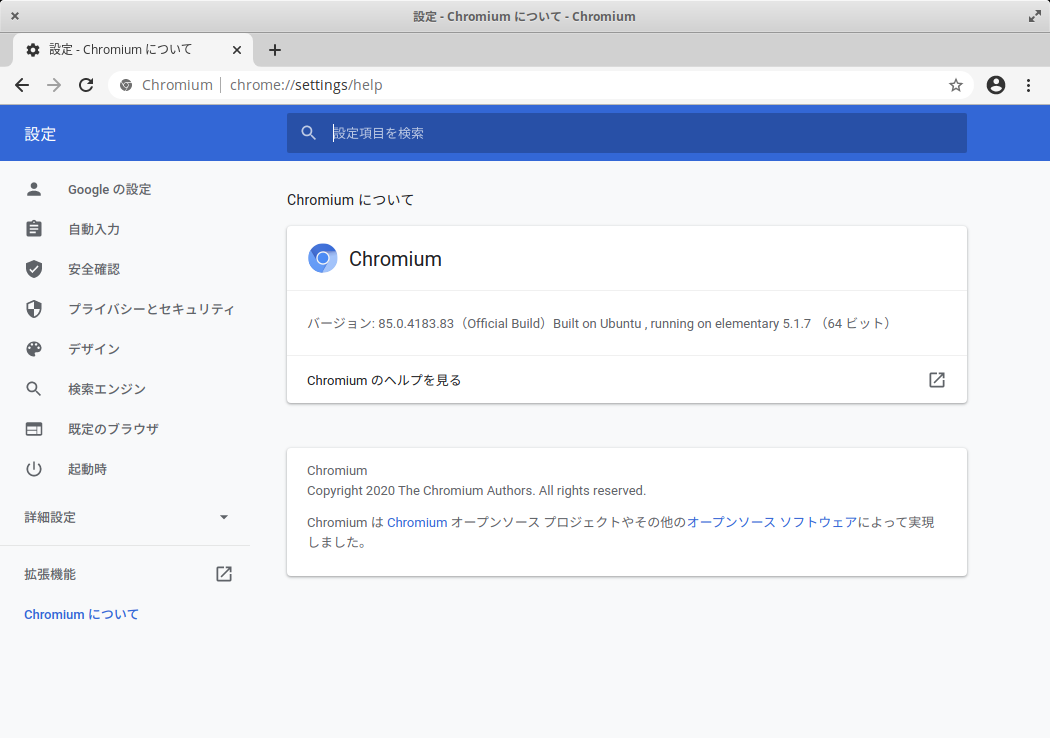Click the browser icon beside 既定のブラウザ
Image resolution: width=1050 pixels, height=738 pixels.
point(34,429)
